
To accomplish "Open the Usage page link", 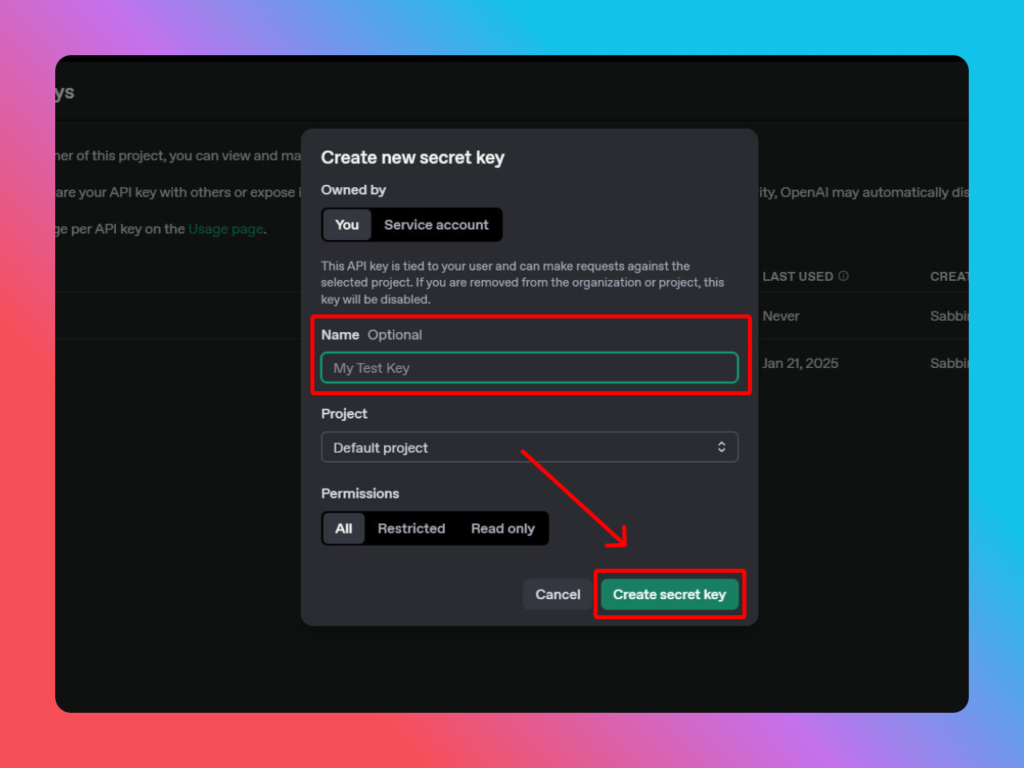I will 225,229.
